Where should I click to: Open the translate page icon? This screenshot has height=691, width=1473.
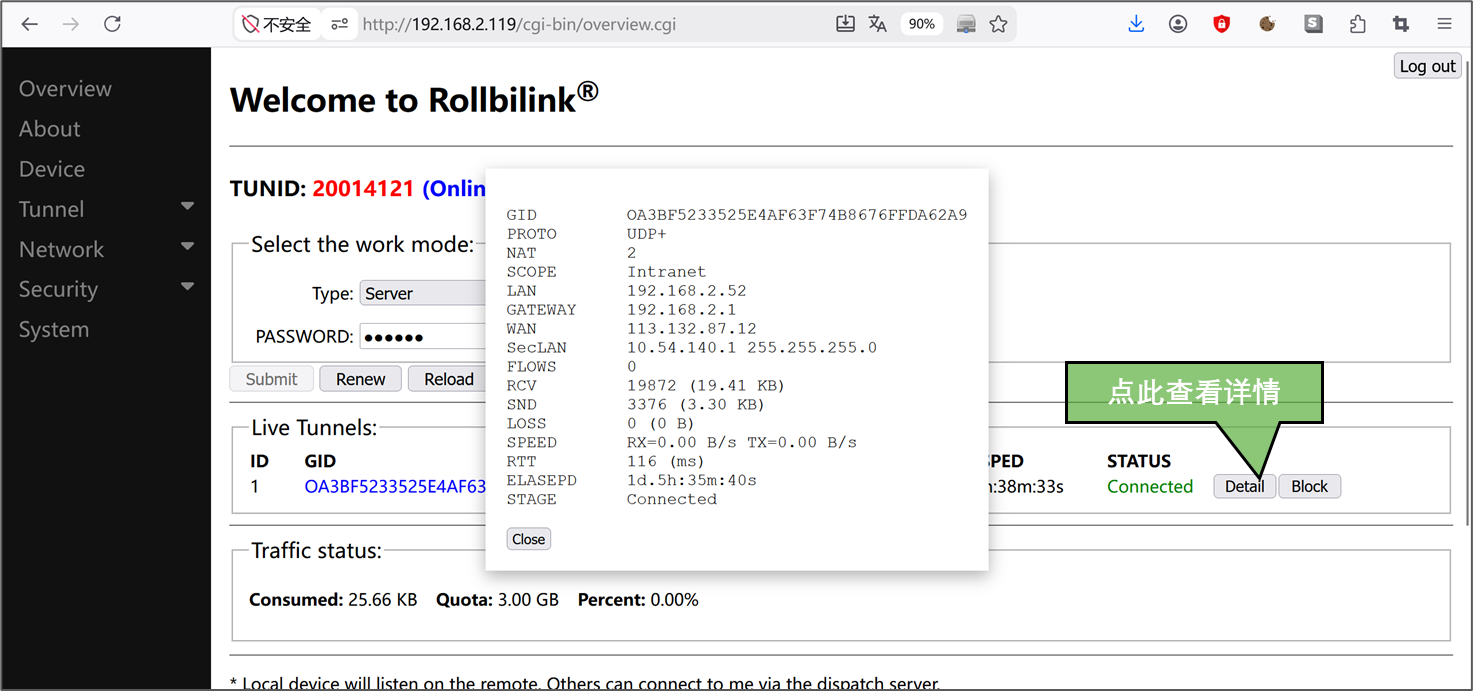(877, 24)
